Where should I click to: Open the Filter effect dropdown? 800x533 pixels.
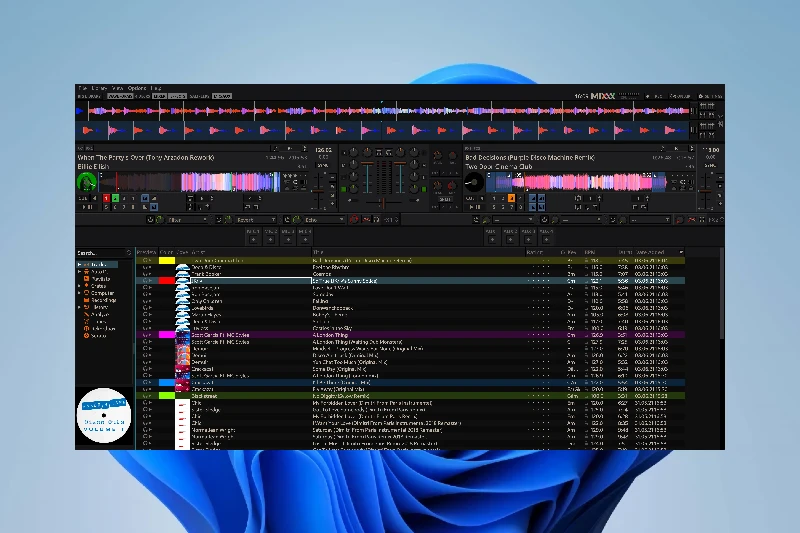tap(187, 220)
